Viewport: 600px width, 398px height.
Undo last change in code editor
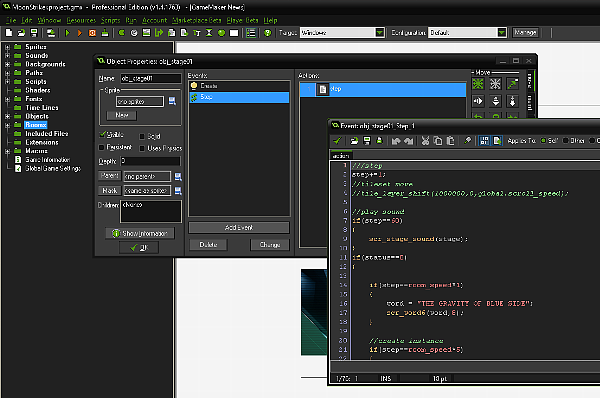click(x=396, y=141)
